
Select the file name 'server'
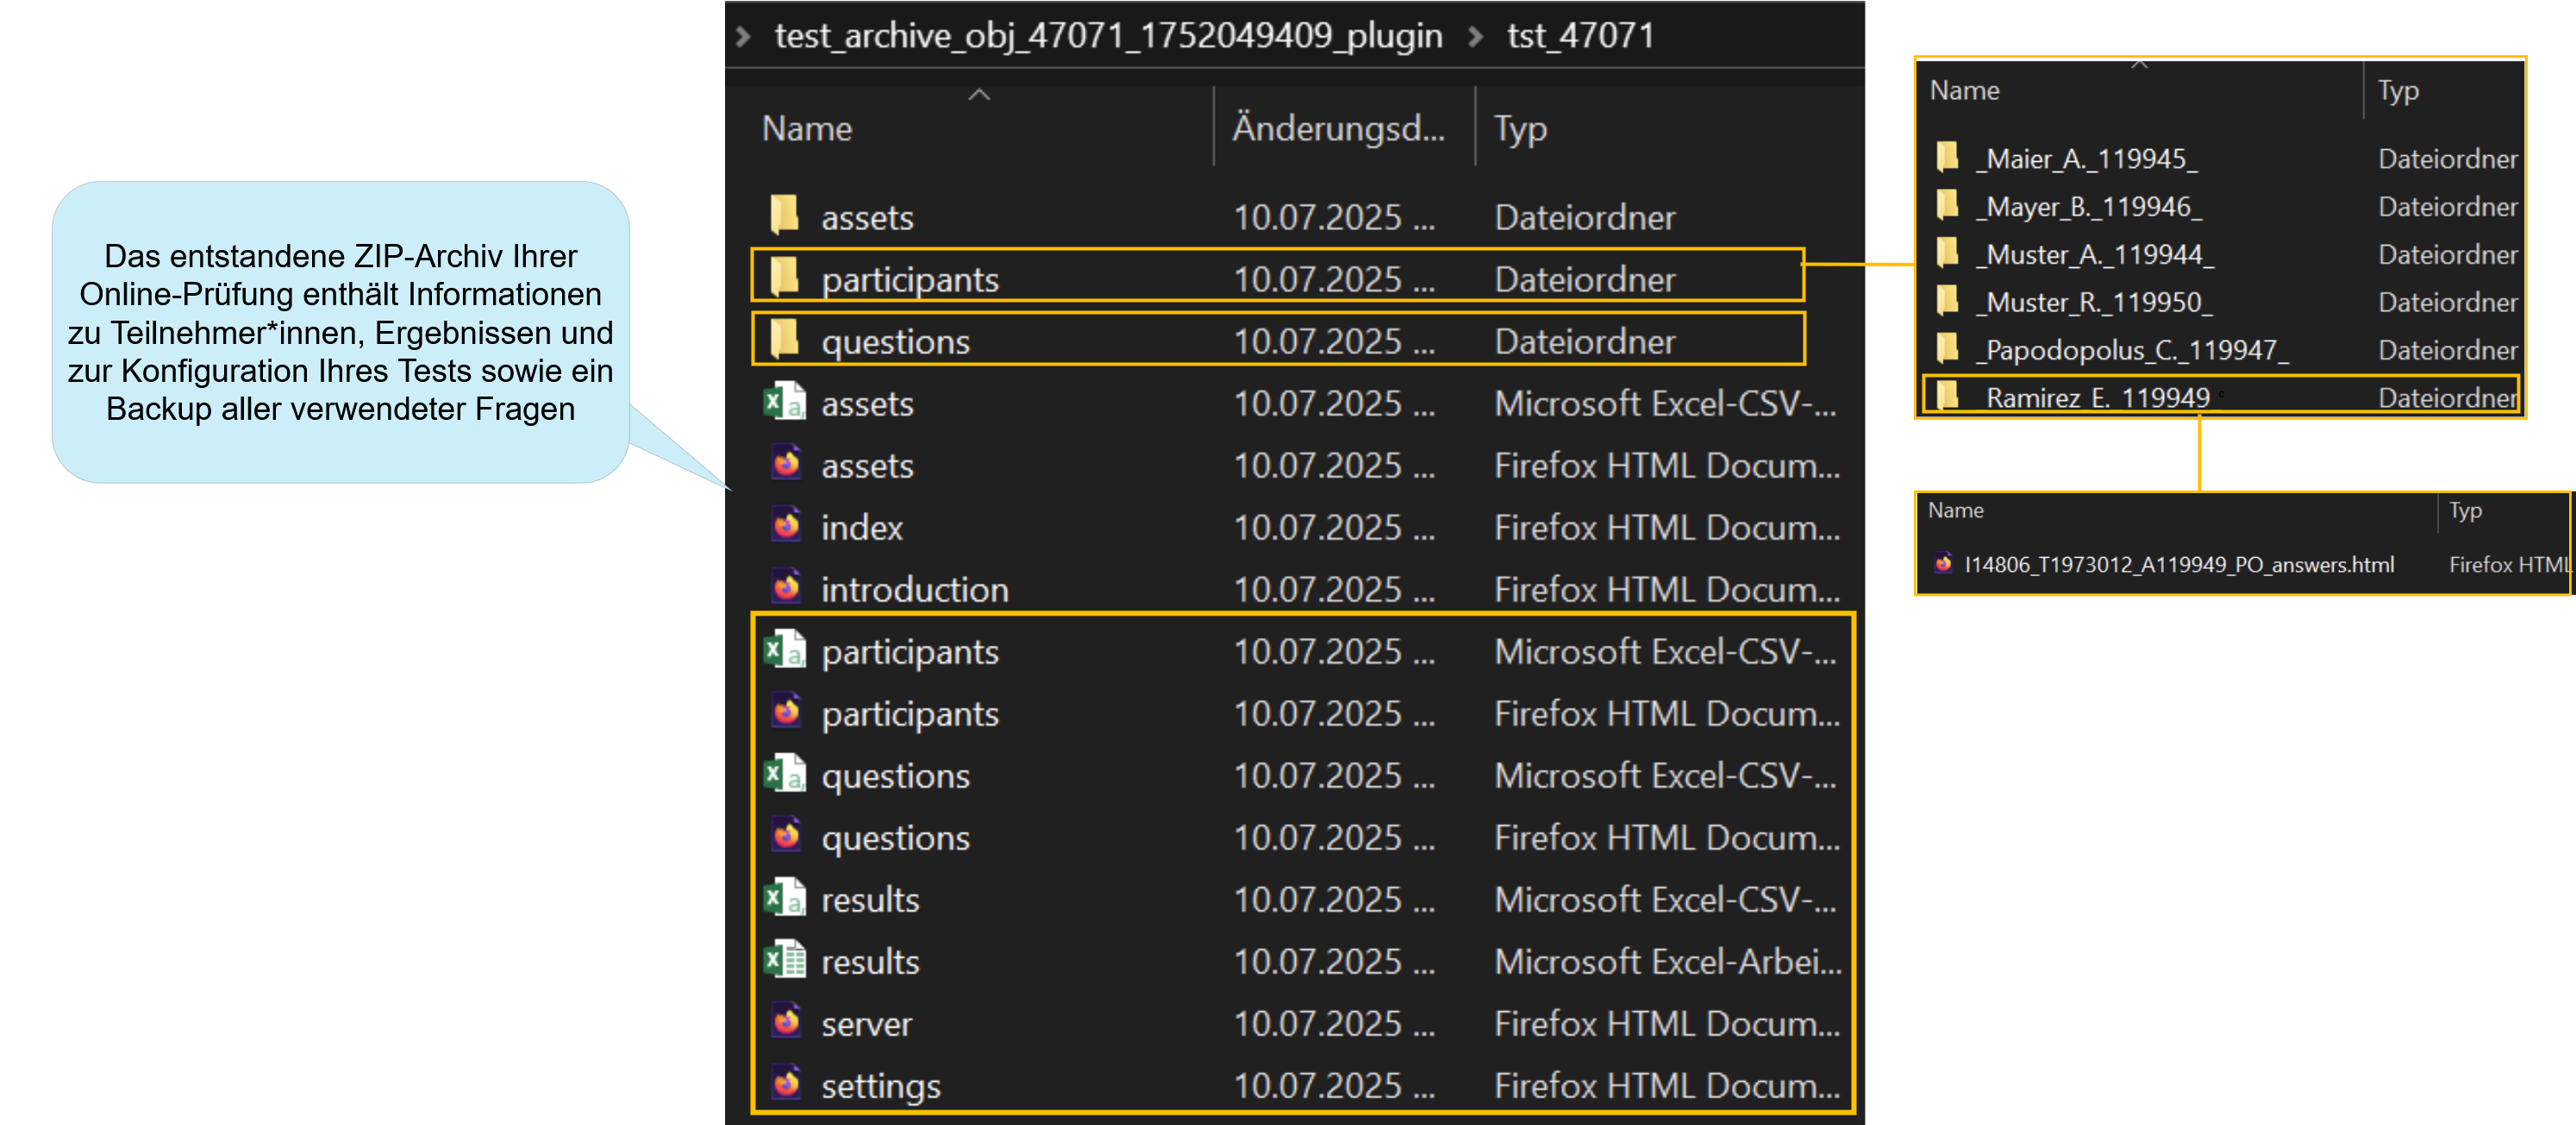(866, 1024)
